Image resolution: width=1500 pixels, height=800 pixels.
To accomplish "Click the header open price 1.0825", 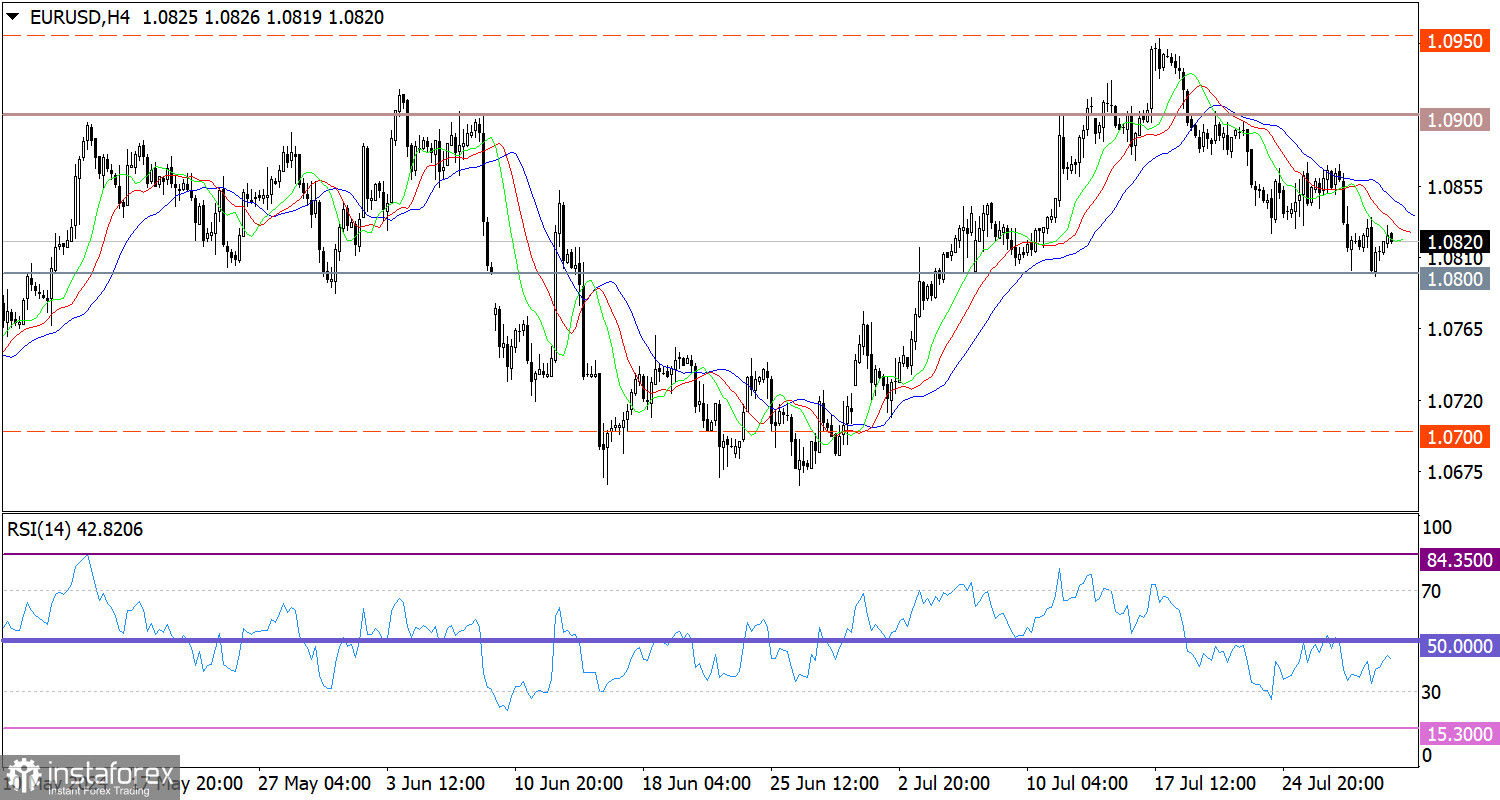I will point(171,18).
